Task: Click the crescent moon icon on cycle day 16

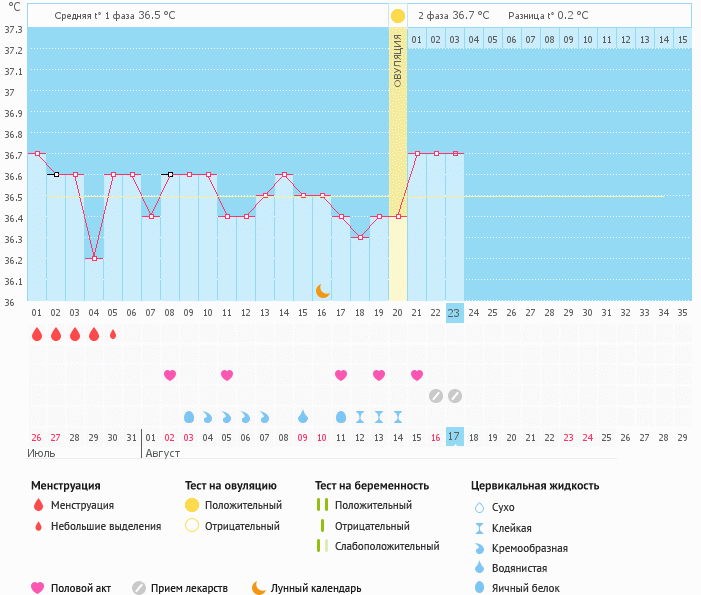Action: click(x=322, y=290)
